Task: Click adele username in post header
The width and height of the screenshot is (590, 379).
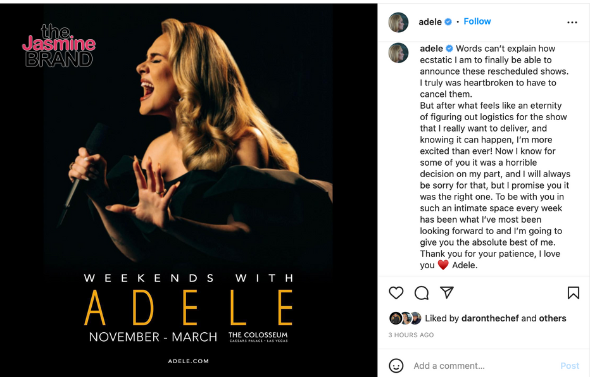Action: point(430,22)
